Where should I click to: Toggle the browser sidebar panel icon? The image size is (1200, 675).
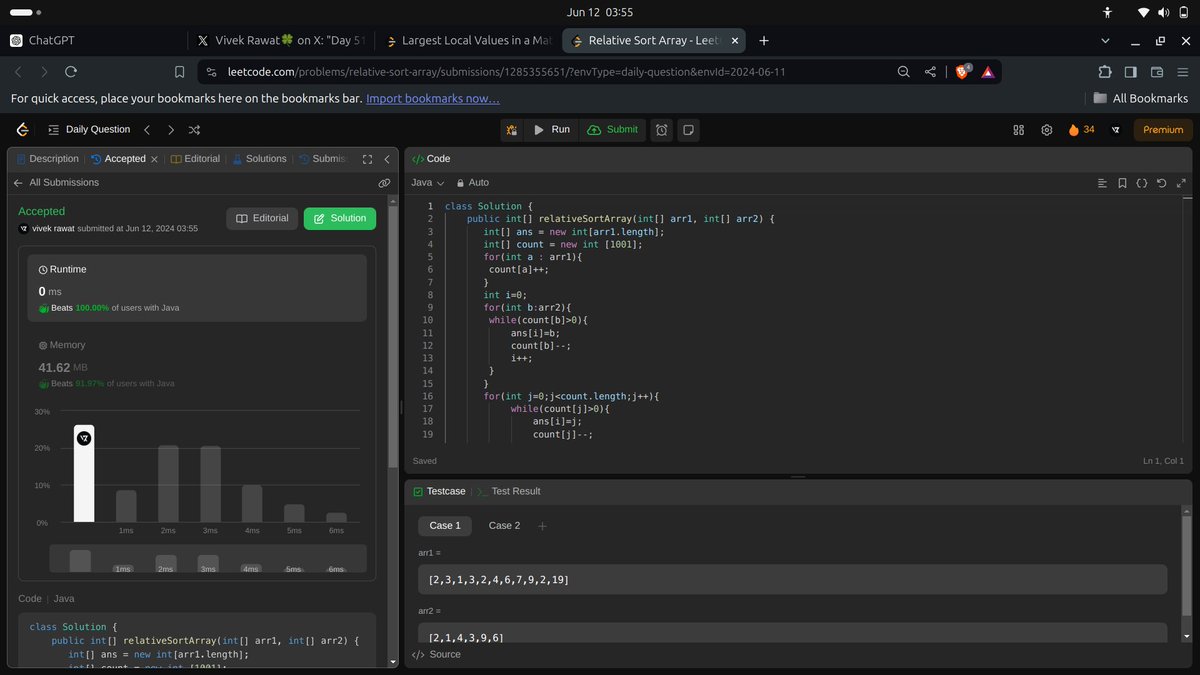[x=1131, y=72]
